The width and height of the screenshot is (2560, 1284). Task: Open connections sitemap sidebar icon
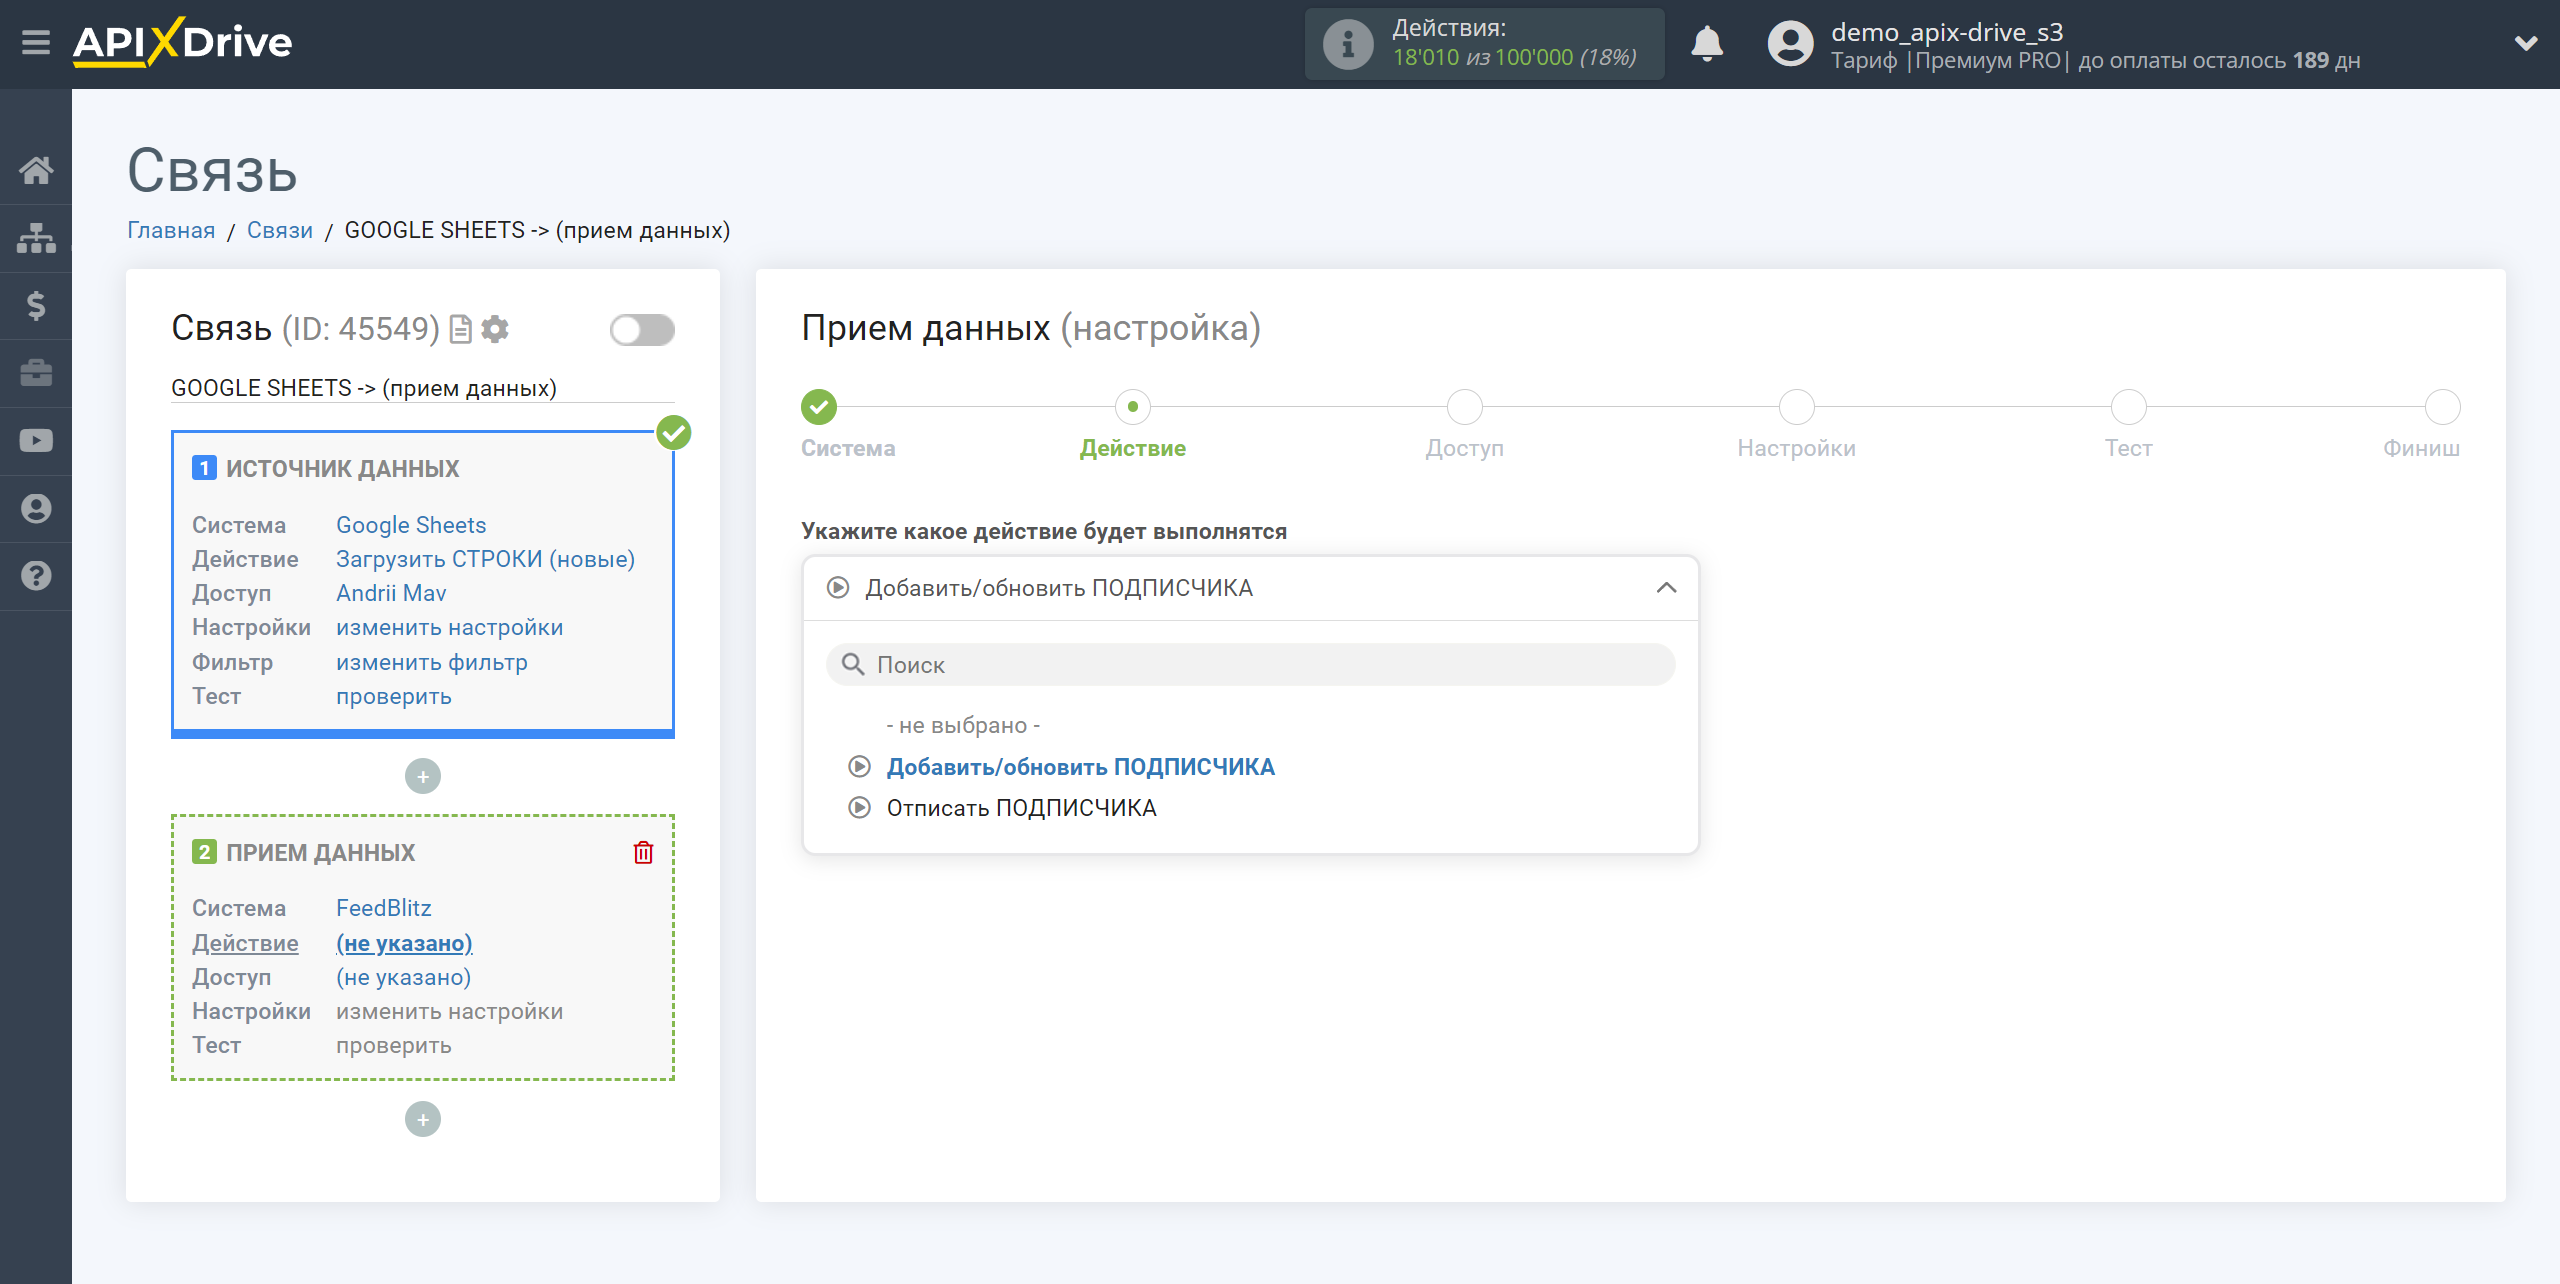pos(36,238)
